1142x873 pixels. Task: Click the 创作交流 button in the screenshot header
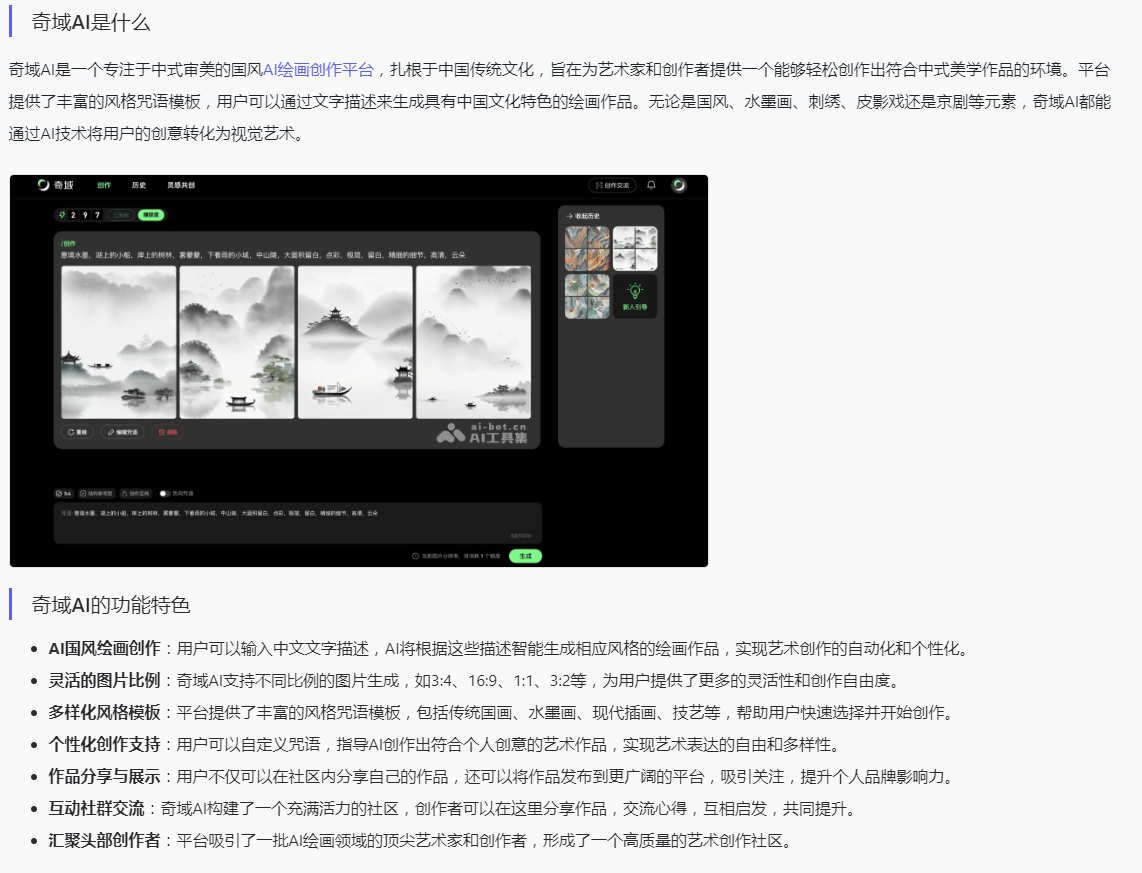click(x=613, y=185)
